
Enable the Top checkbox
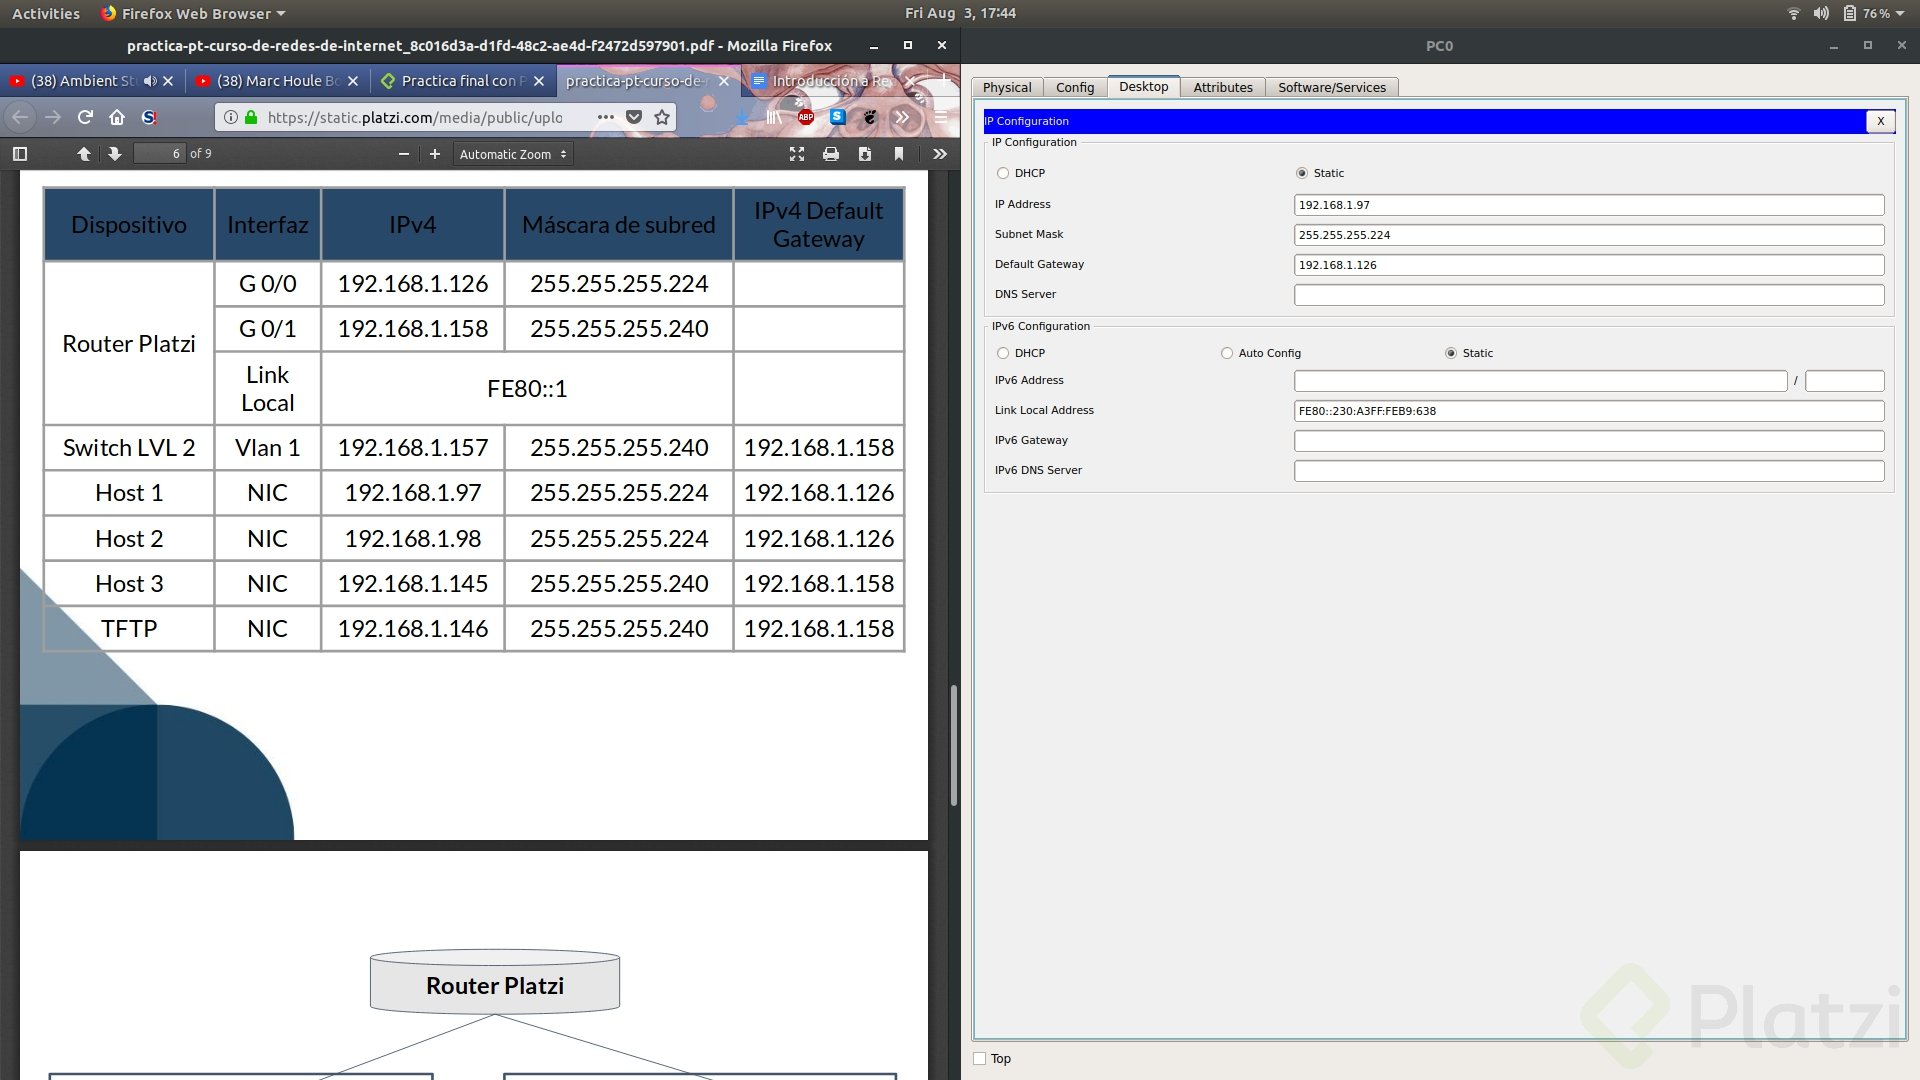(980, 1059)
